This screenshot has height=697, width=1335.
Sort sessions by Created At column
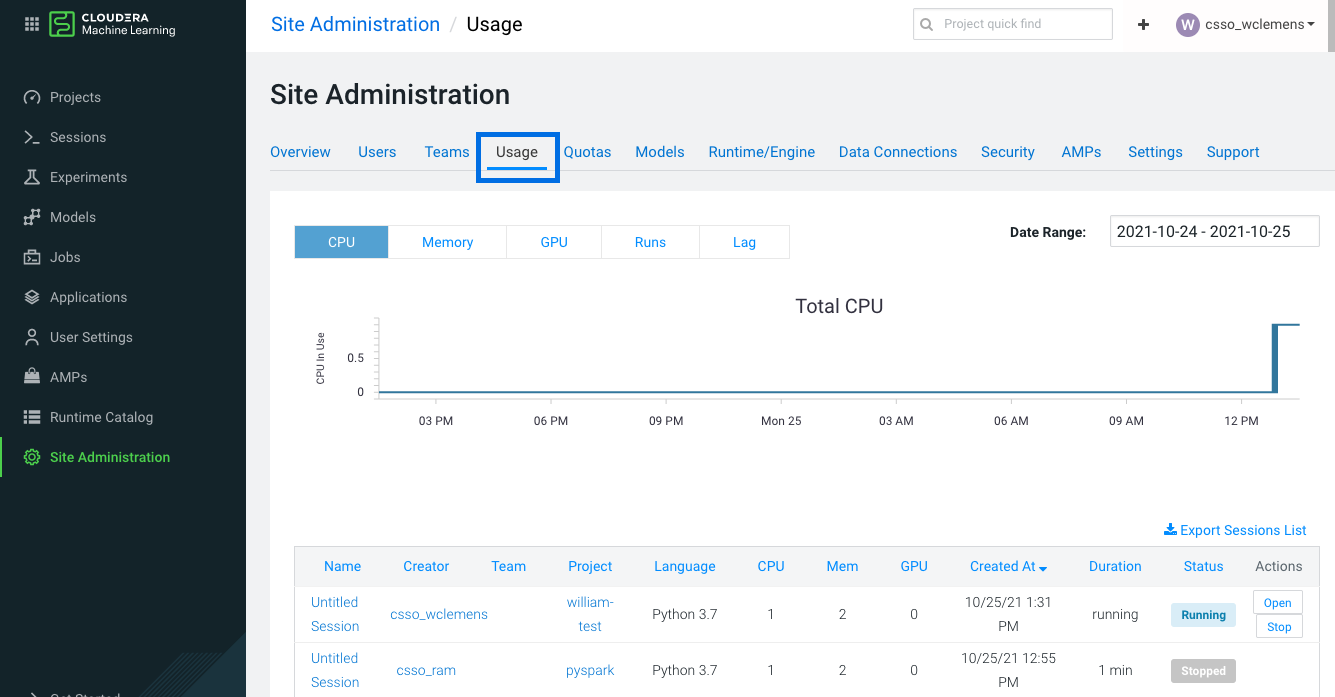pos(1008,566)
